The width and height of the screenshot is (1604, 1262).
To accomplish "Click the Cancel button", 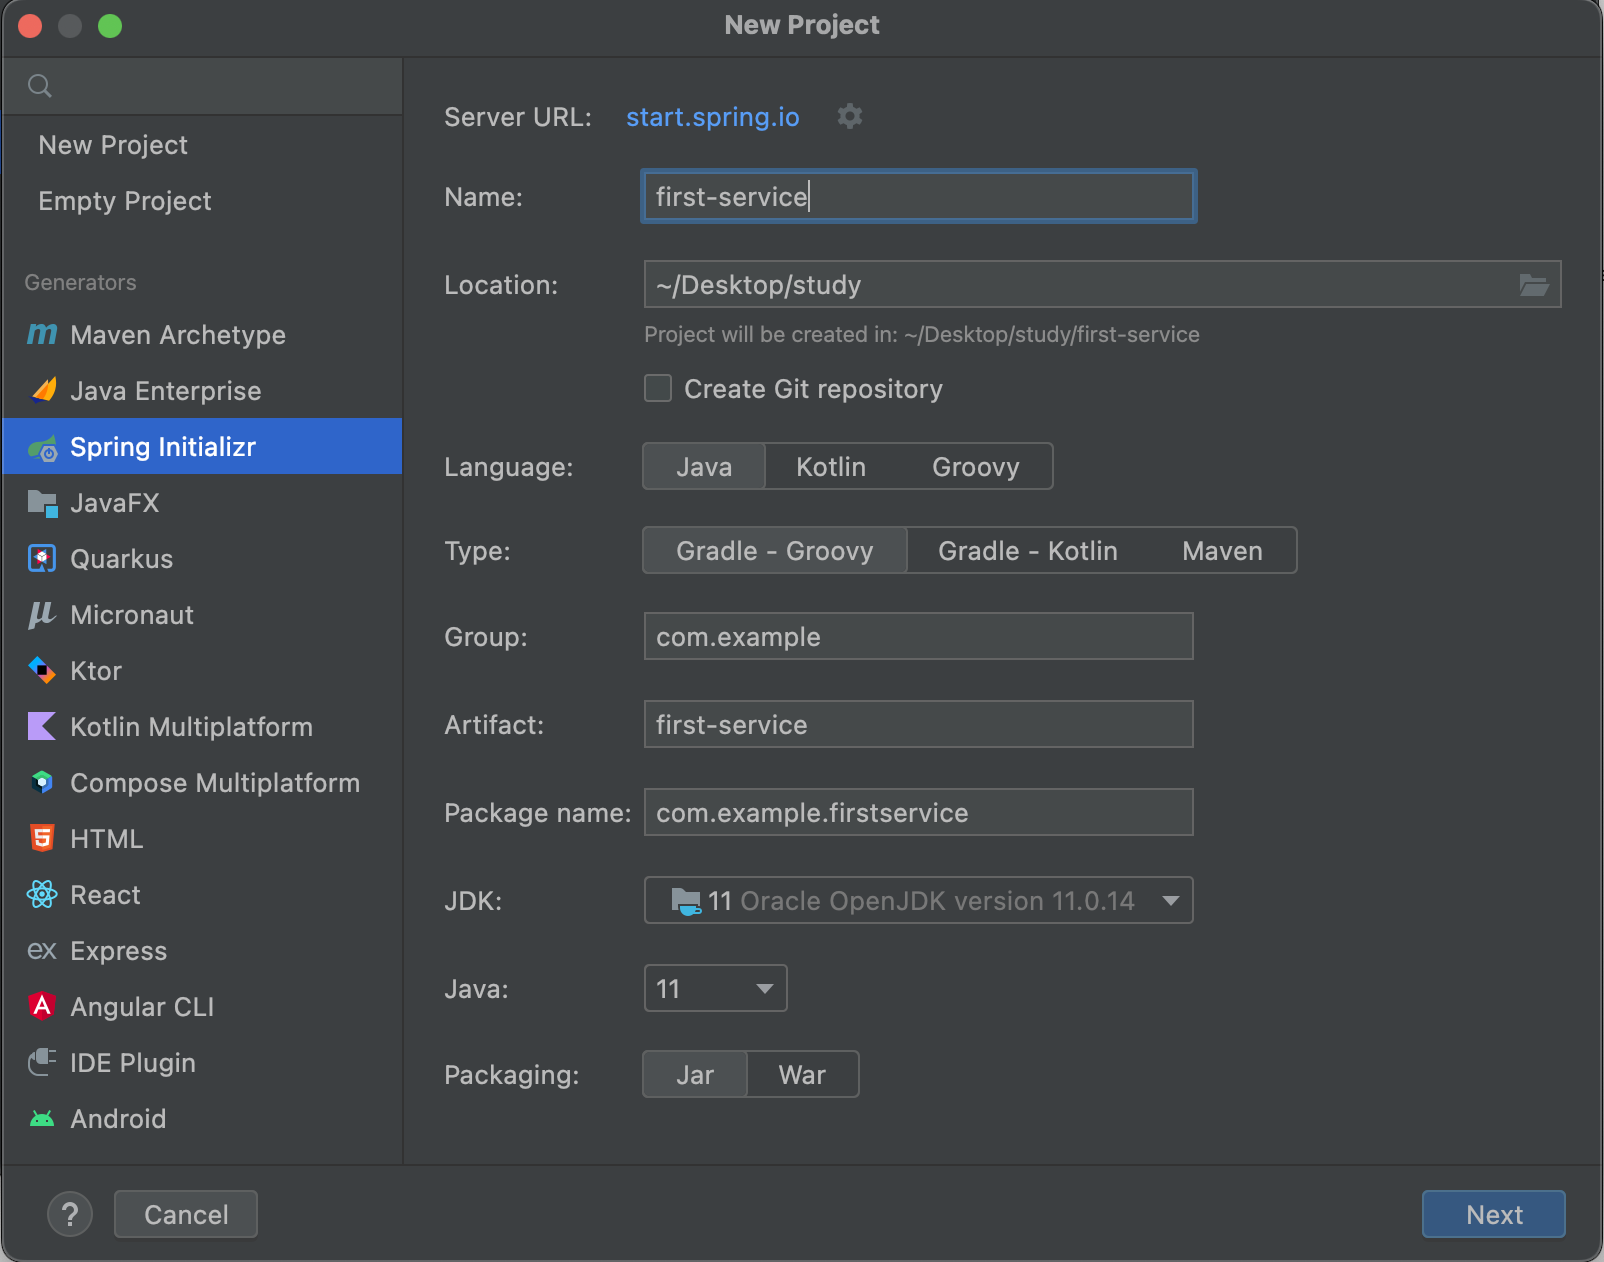I will pos(186,1214).
